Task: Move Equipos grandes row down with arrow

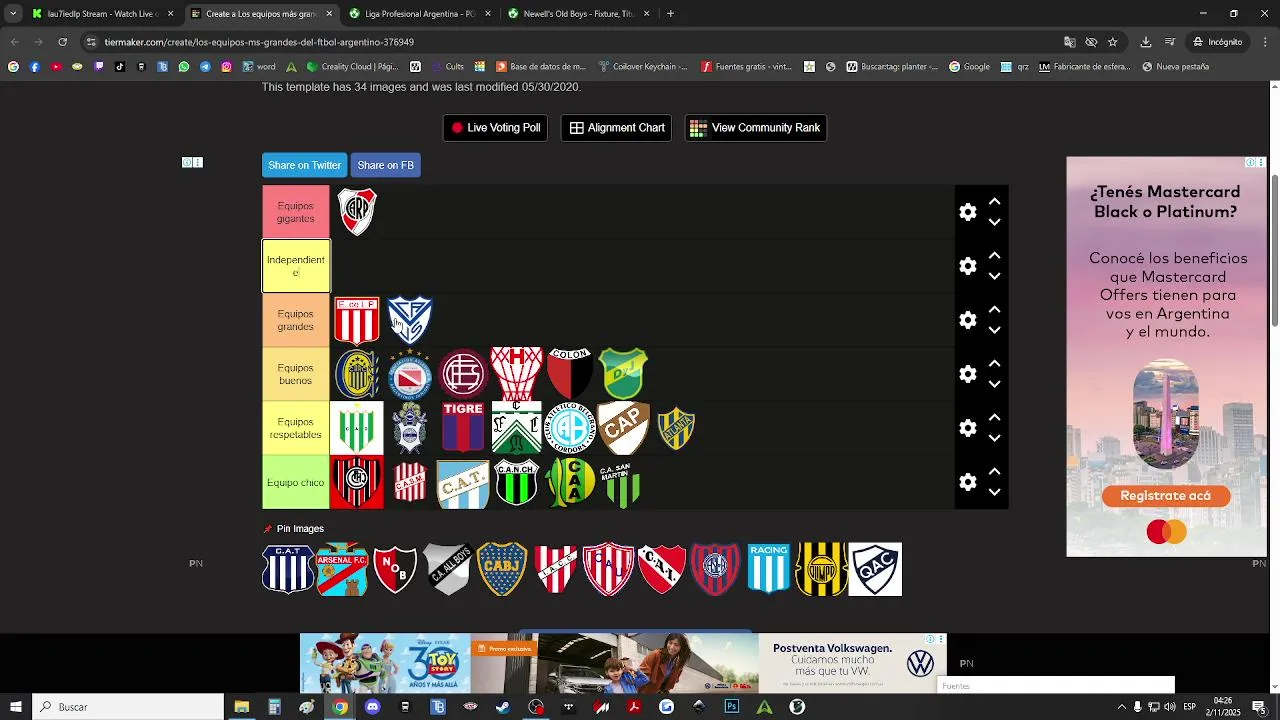Action: point(994,330)
